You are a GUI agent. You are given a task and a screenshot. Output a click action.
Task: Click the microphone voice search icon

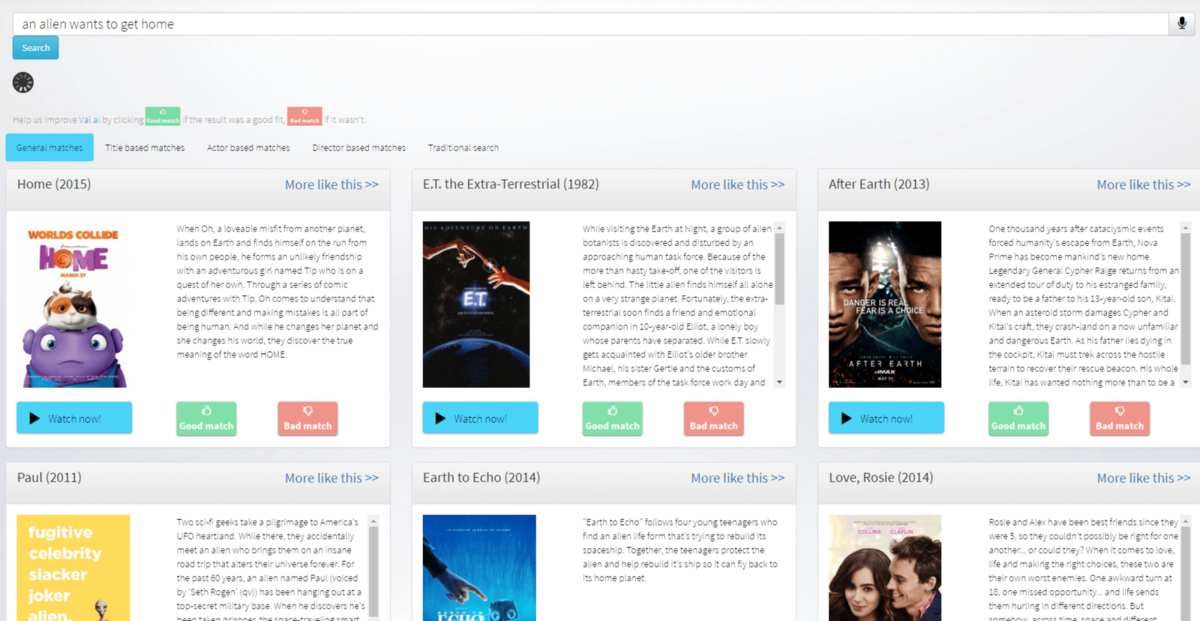click(1184, 24)
